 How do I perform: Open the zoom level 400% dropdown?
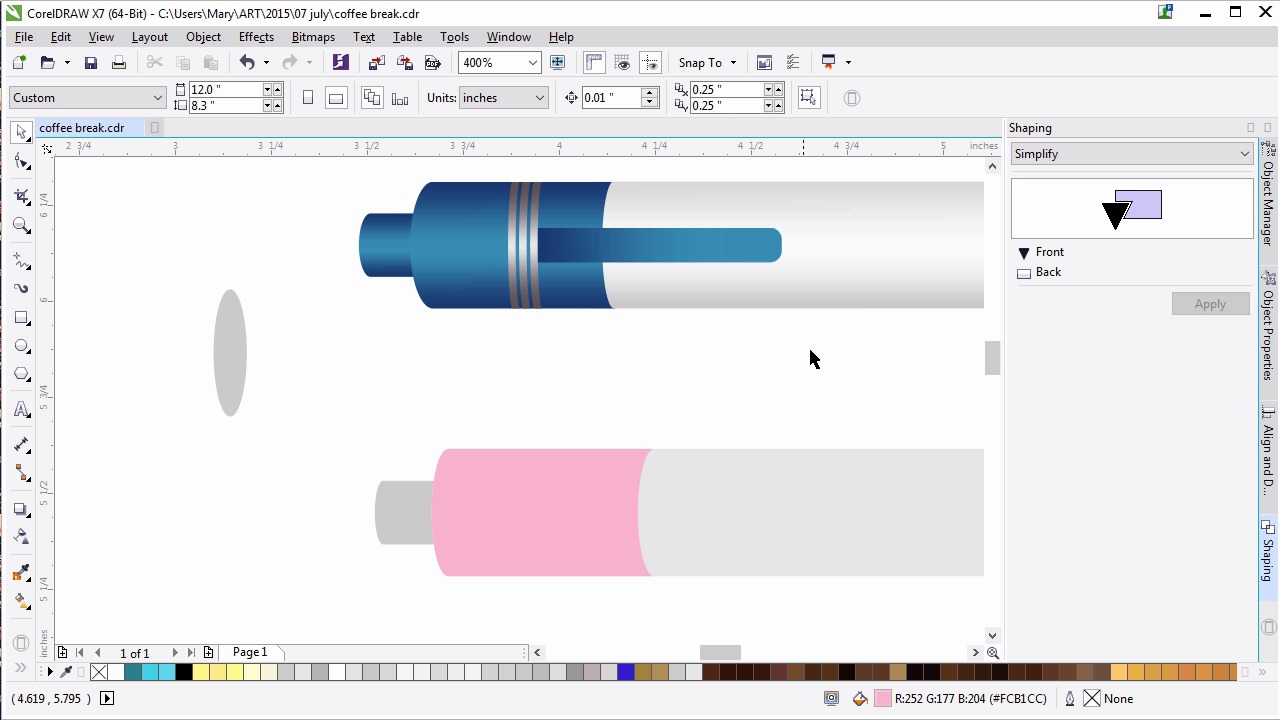[x=532, y=62]
